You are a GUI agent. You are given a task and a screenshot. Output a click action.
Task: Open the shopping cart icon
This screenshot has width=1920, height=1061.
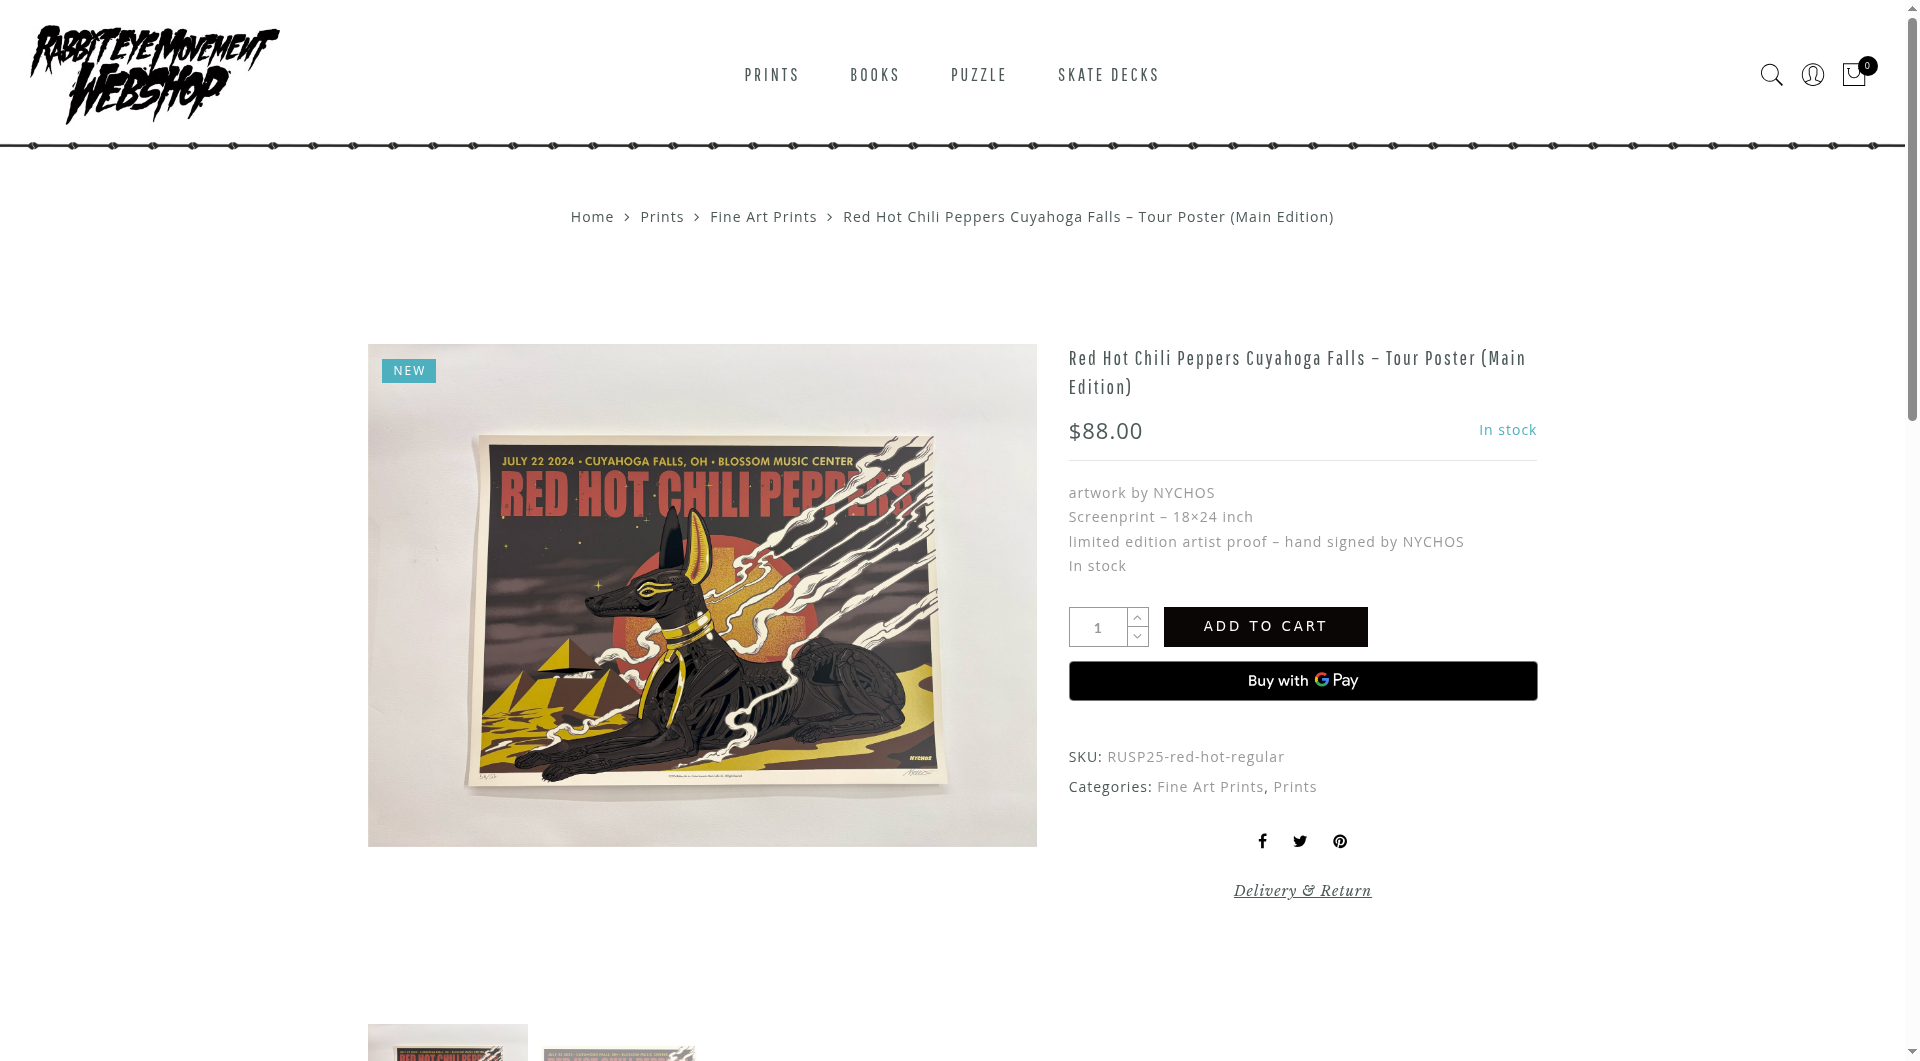pyautogui.click(x=1855, y=74)
